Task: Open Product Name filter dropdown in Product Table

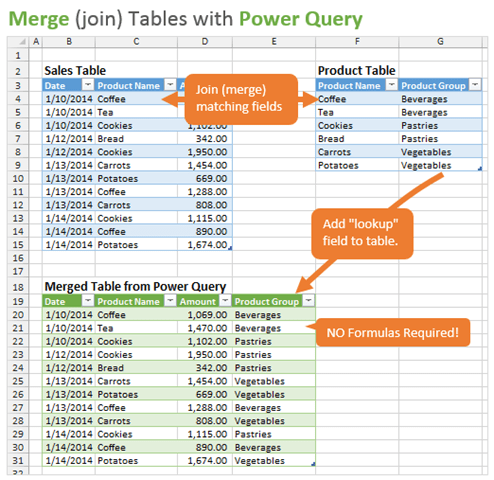Action: pos(392,85)
